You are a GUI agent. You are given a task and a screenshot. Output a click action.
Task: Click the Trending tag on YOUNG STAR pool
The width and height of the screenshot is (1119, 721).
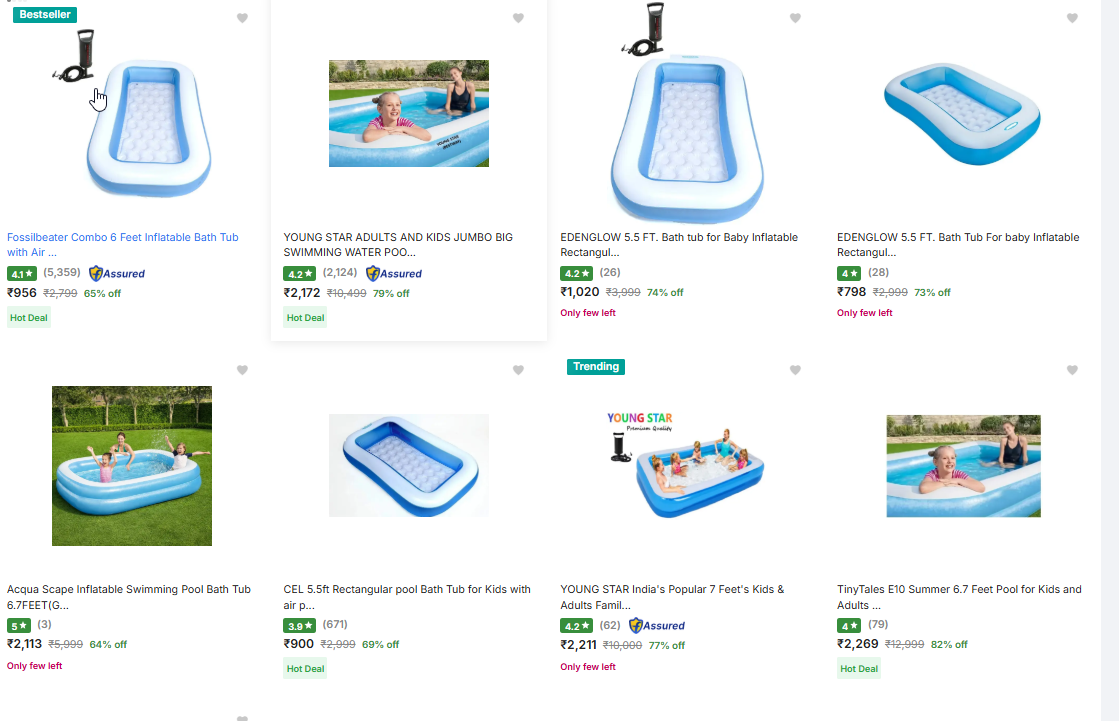click(x=596, y=366)
